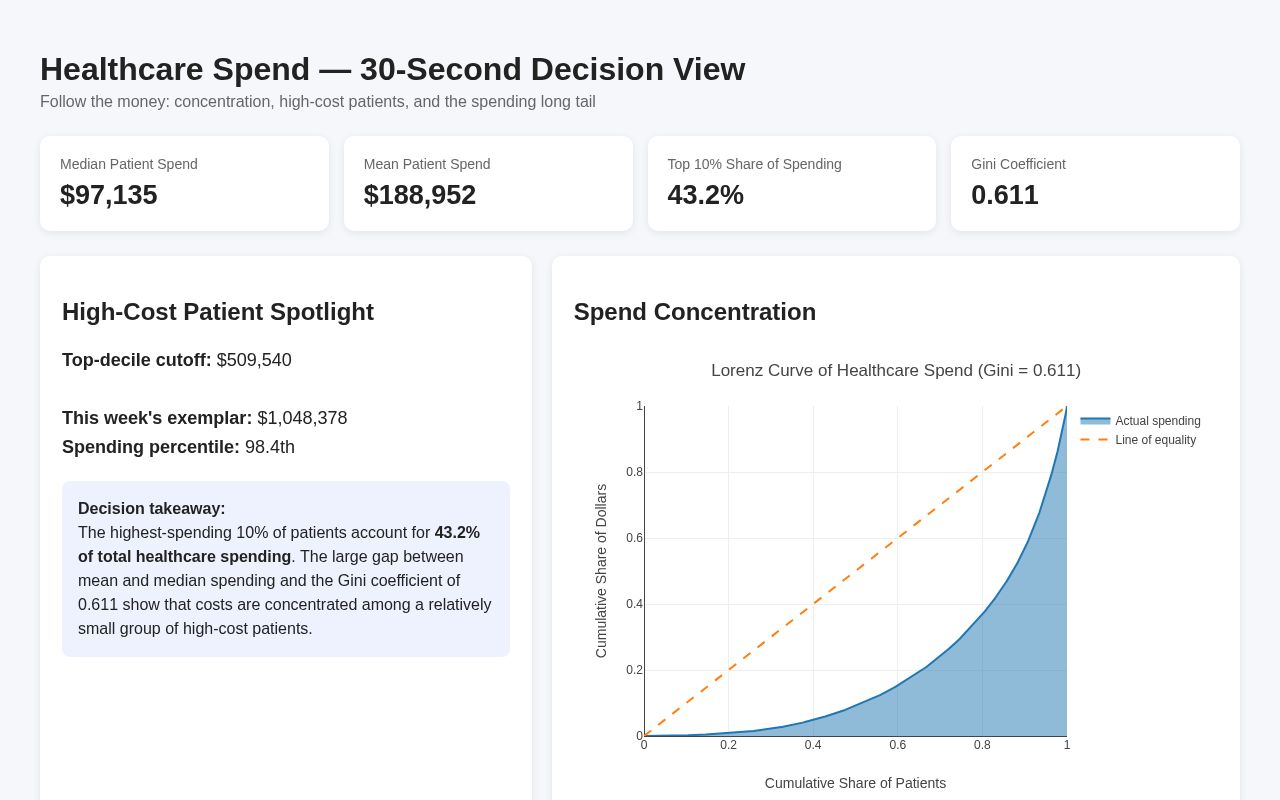Click the Top-decile cutoff label
This screenshot has height=800, width=1280.
point(137,360)
